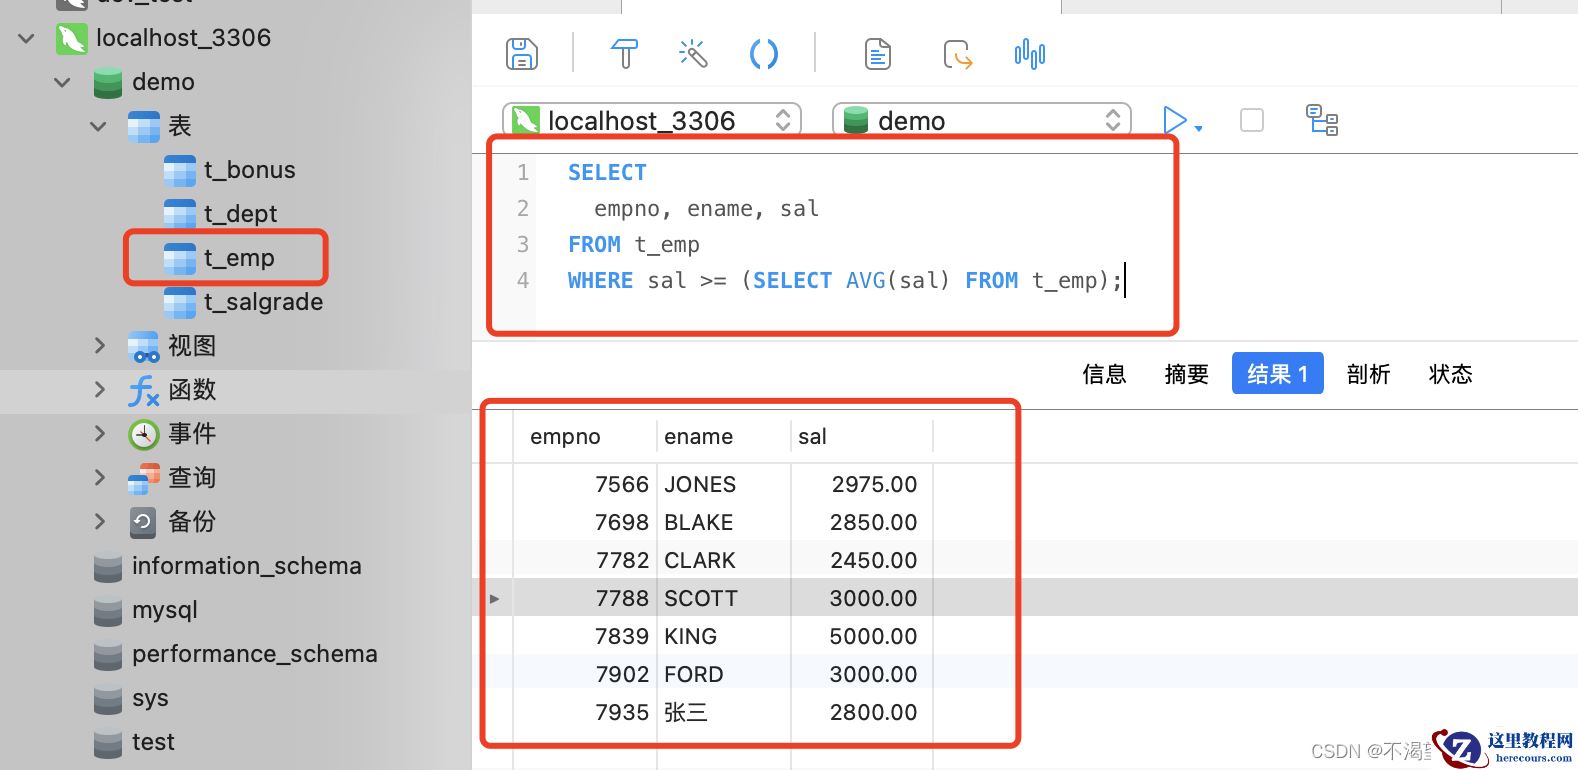Open the demo database dropdown

[x=981, y=120]
